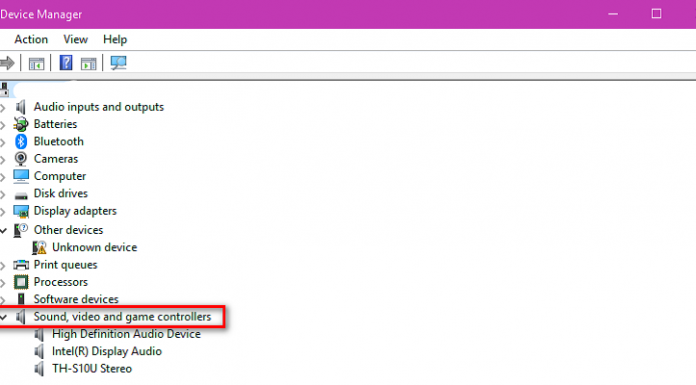Click the Display adapters icon
Viewport: 696px width, 385px height.
click(21, 211)
